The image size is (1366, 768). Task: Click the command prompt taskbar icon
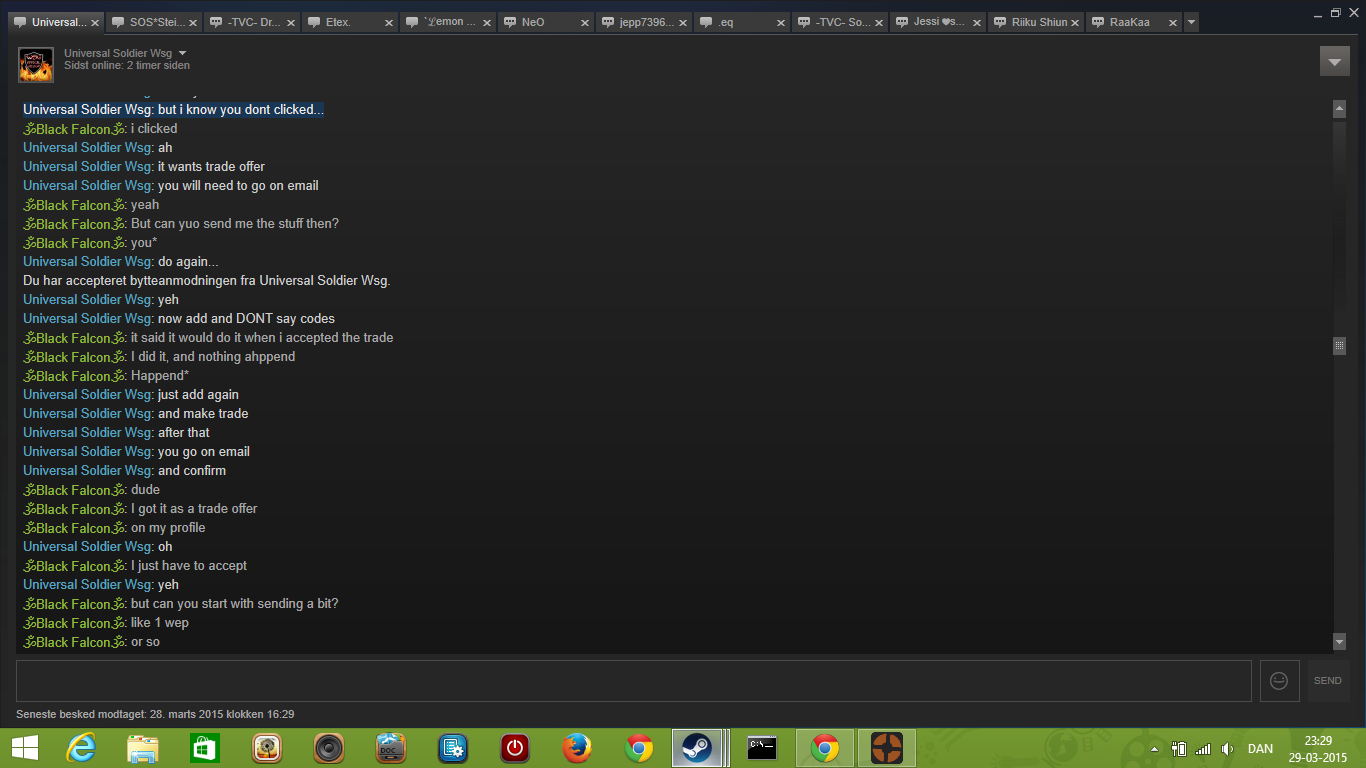pyautogui.click(x=762, y=748)
